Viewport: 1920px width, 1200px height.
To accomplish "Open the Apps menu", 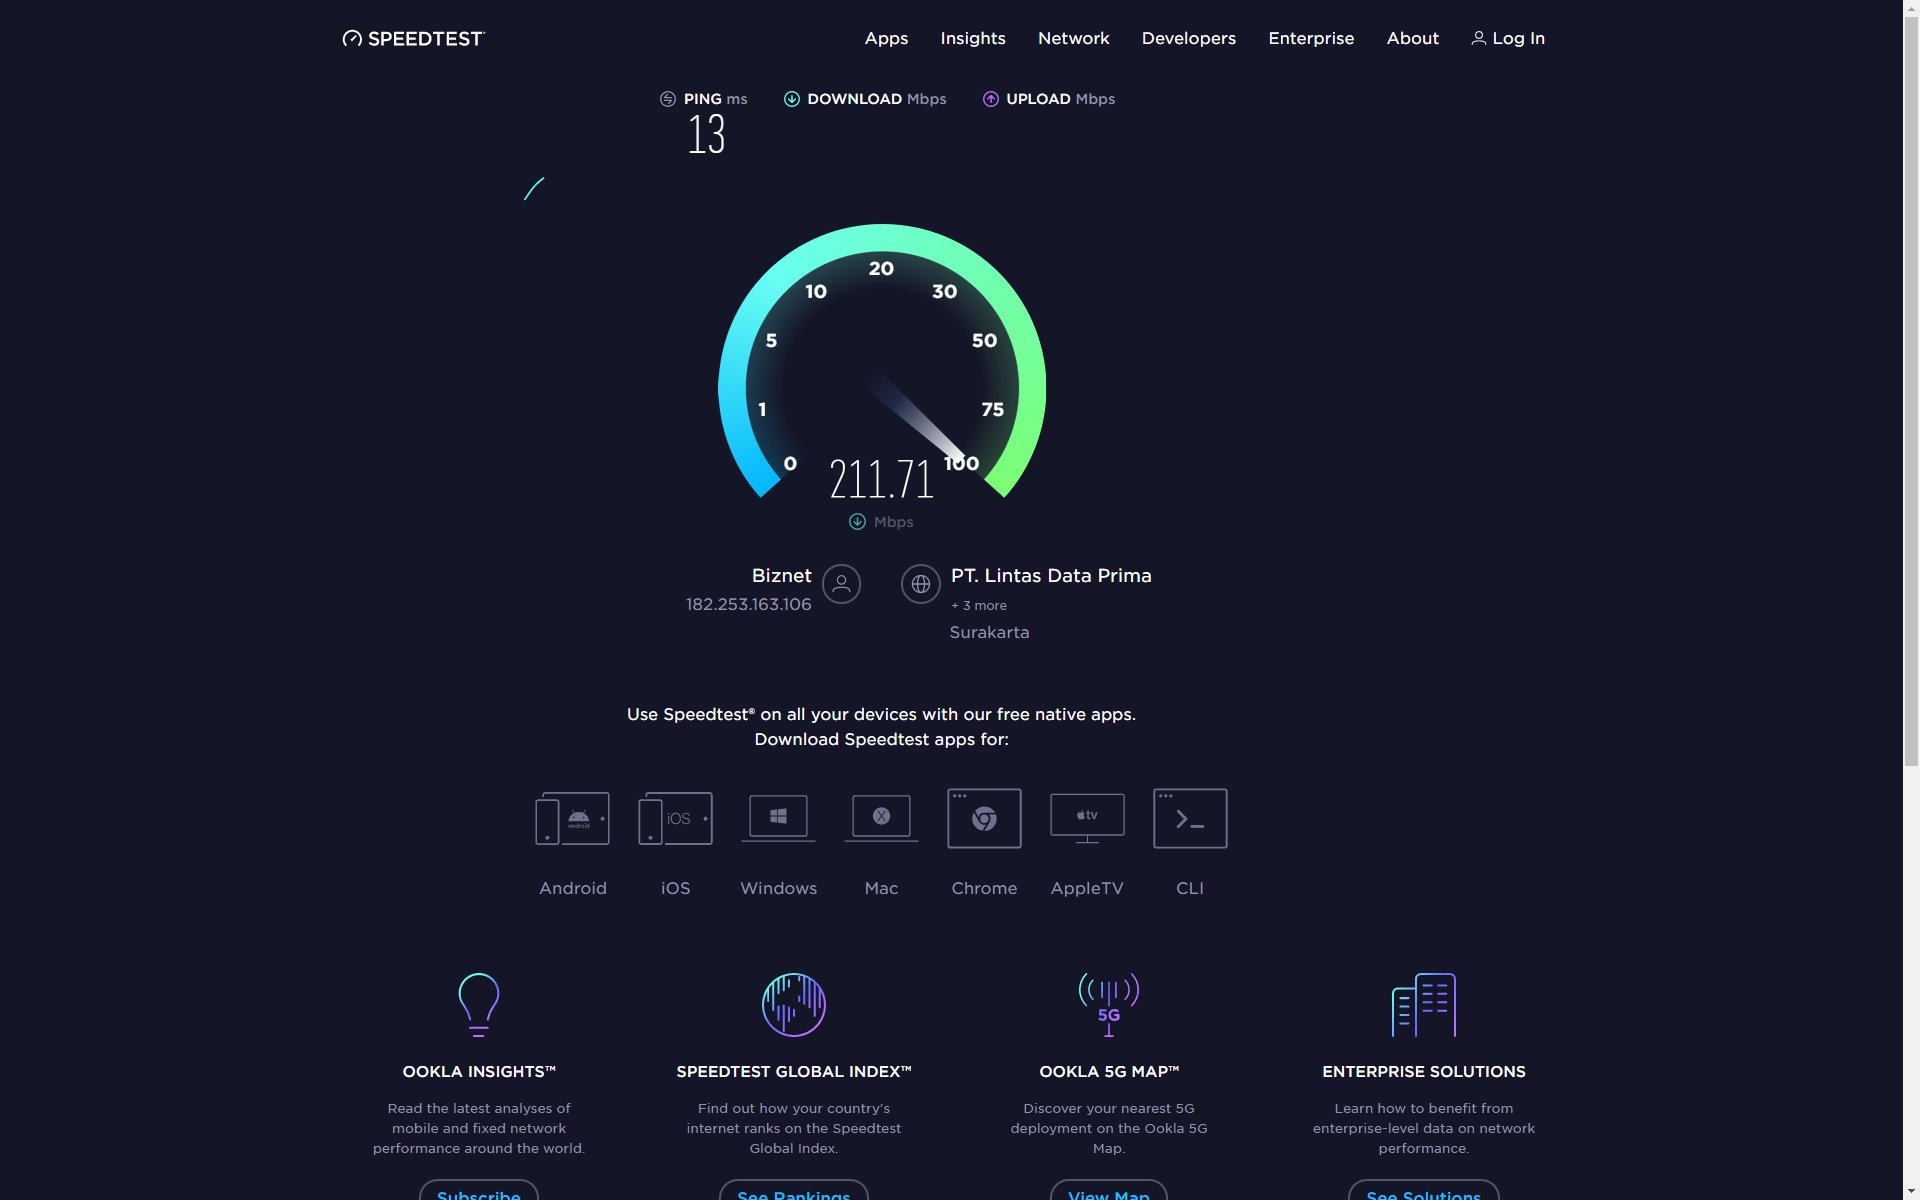I will point(886,38).
